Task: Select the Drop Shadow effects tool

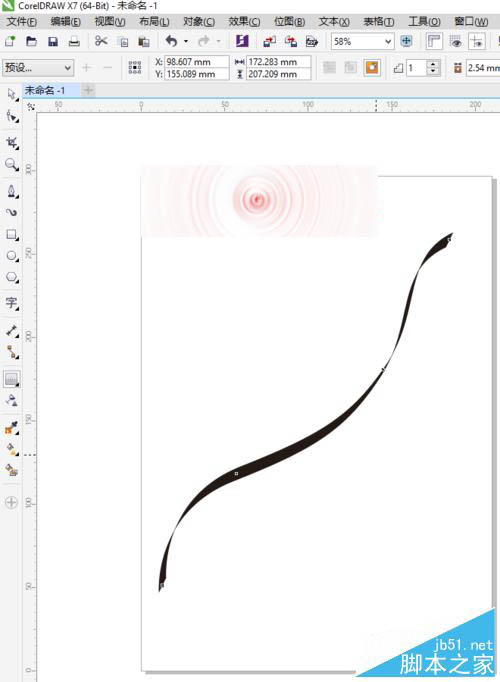Action: coord(12,379)
